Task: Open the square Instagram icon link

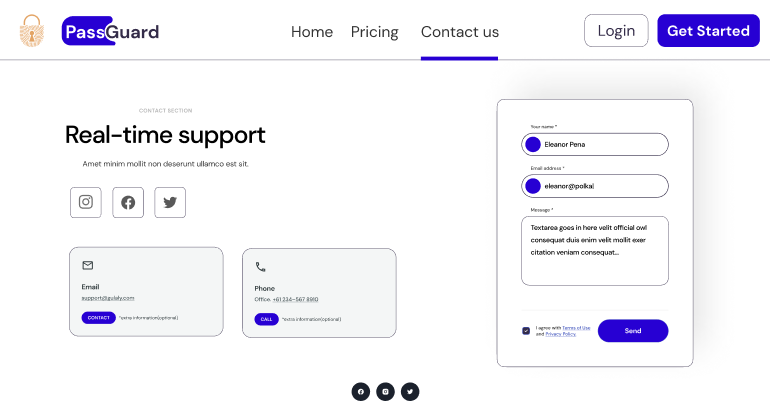Action: [86, 202]
